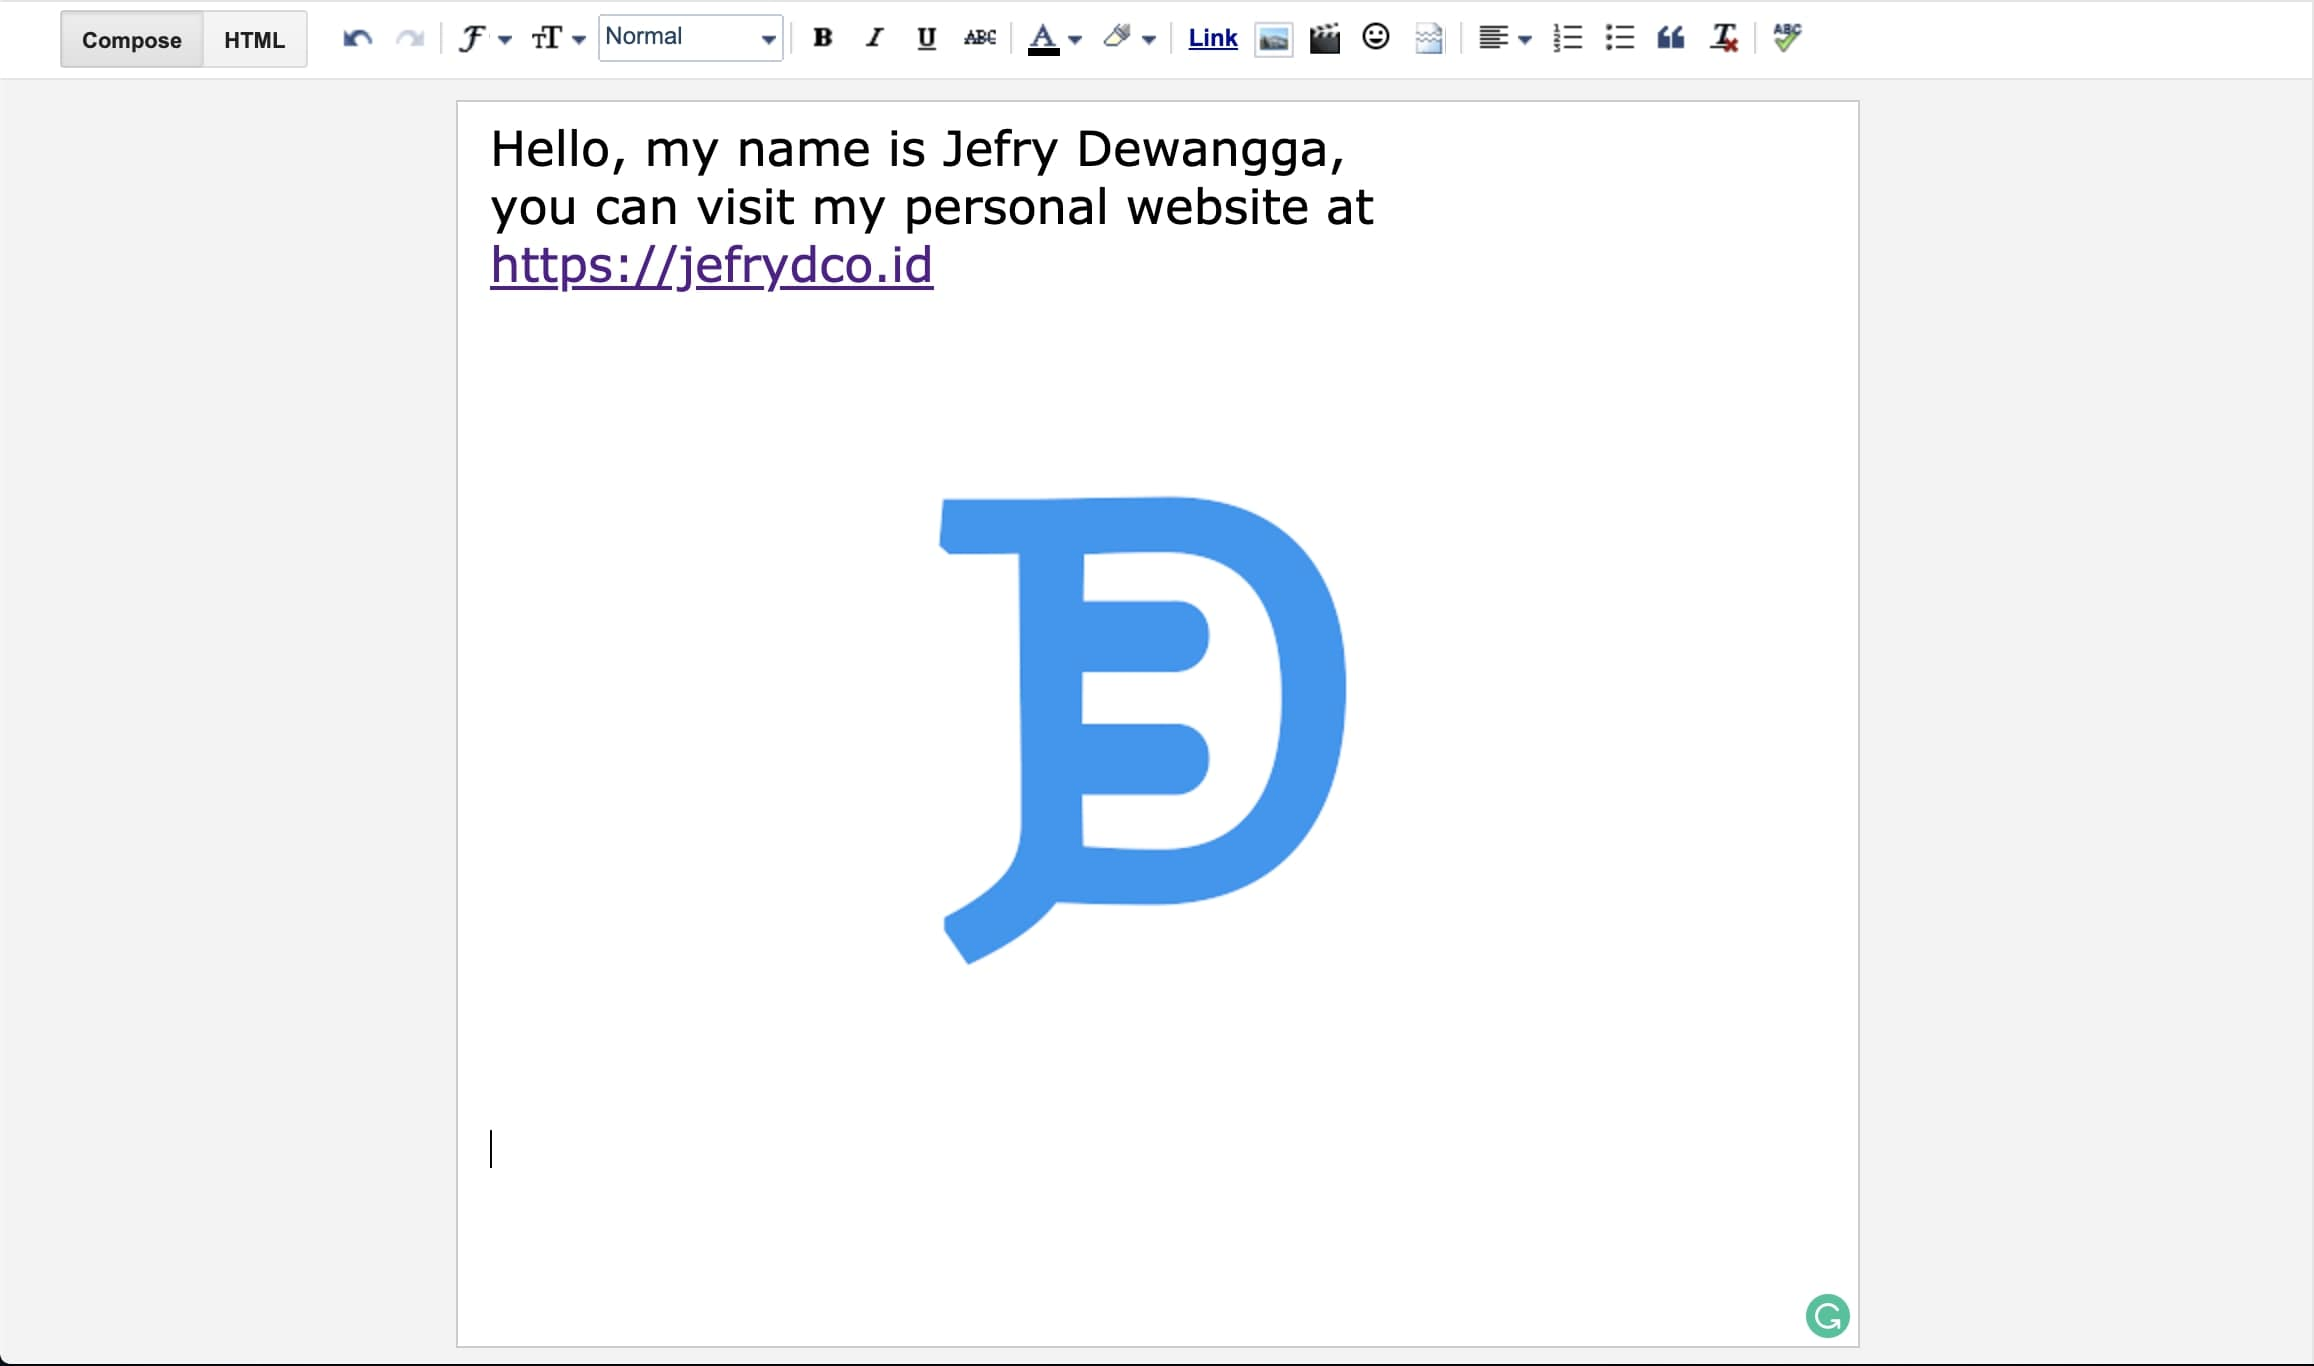This screenshot has height=1366, width=2314.
Task: Click the Link button in toolbar
Action: pos(1212,38)
